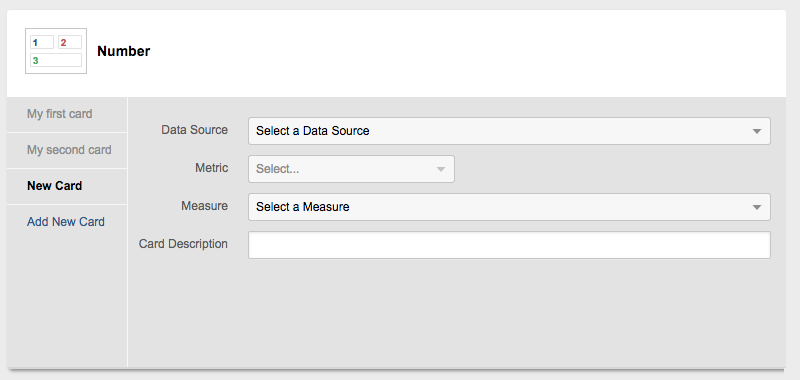Click the Metric field label

click(x=211, y=168)
